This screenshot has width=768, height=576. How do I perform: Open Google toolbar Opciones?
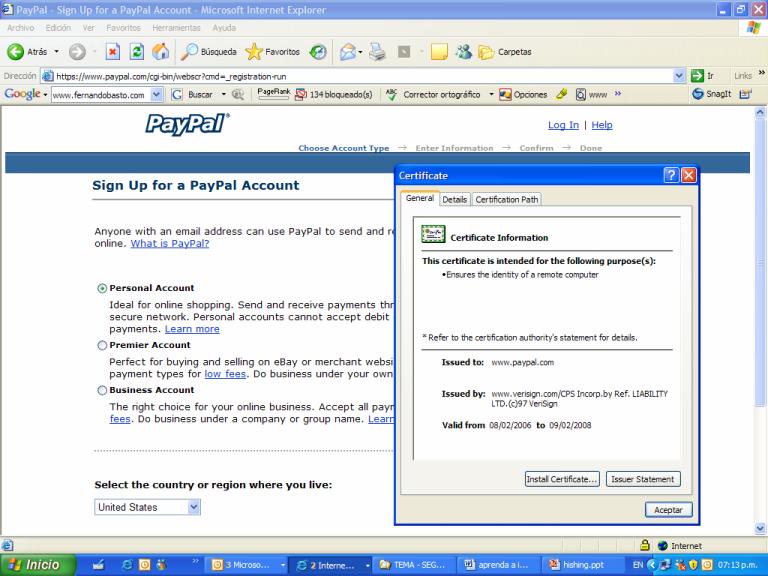(x=523, y=95)
